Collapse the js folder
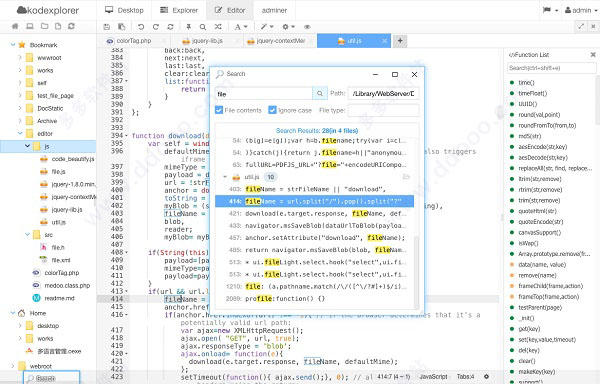 coord(27,146)
